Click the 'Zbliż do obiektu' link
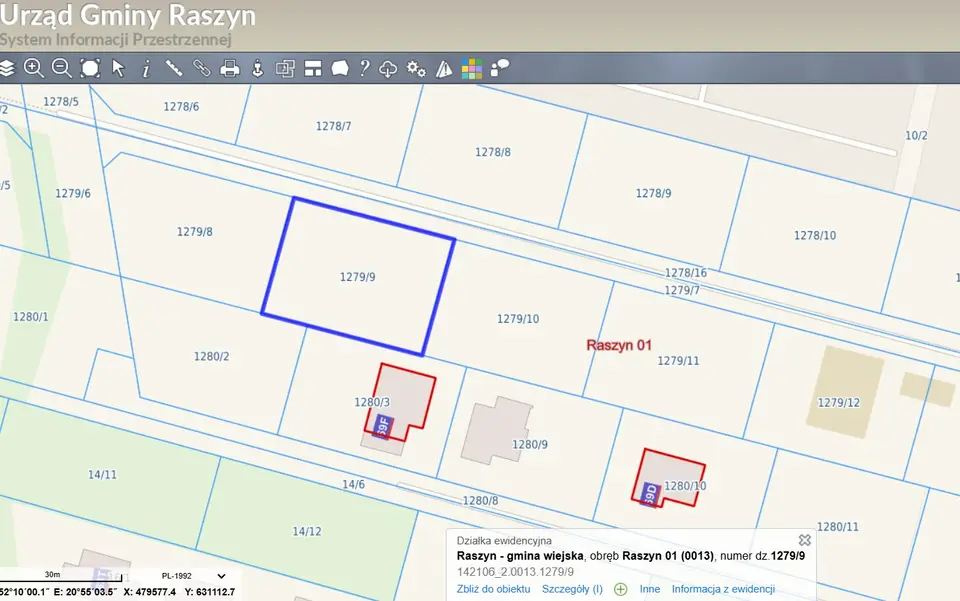The image size is (960, 601). click(x=493, y=589)
